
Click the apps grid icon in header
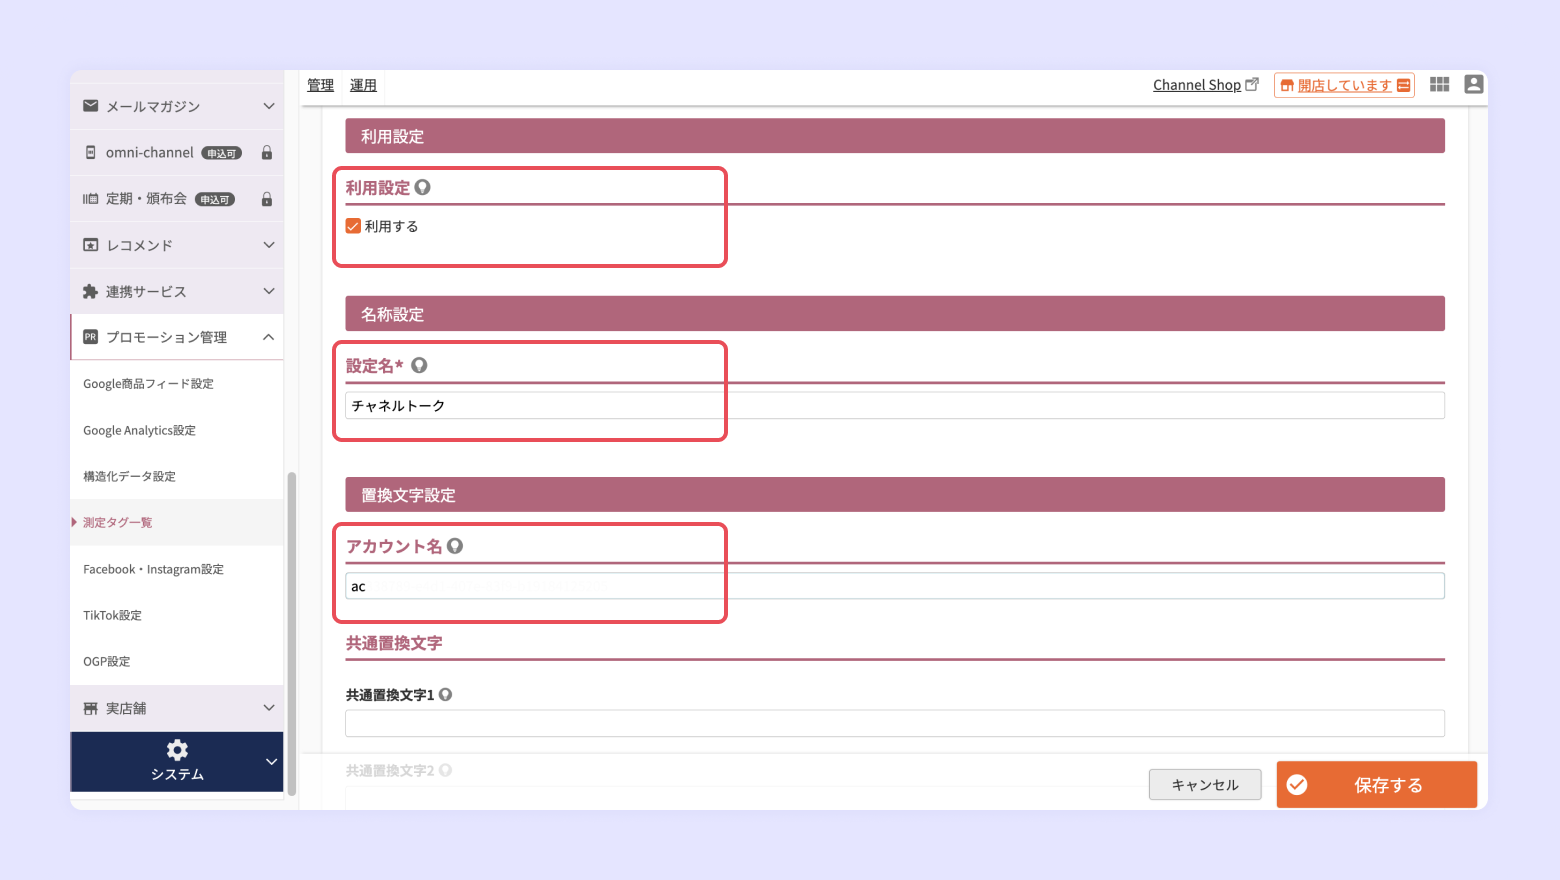[1439, 85]
